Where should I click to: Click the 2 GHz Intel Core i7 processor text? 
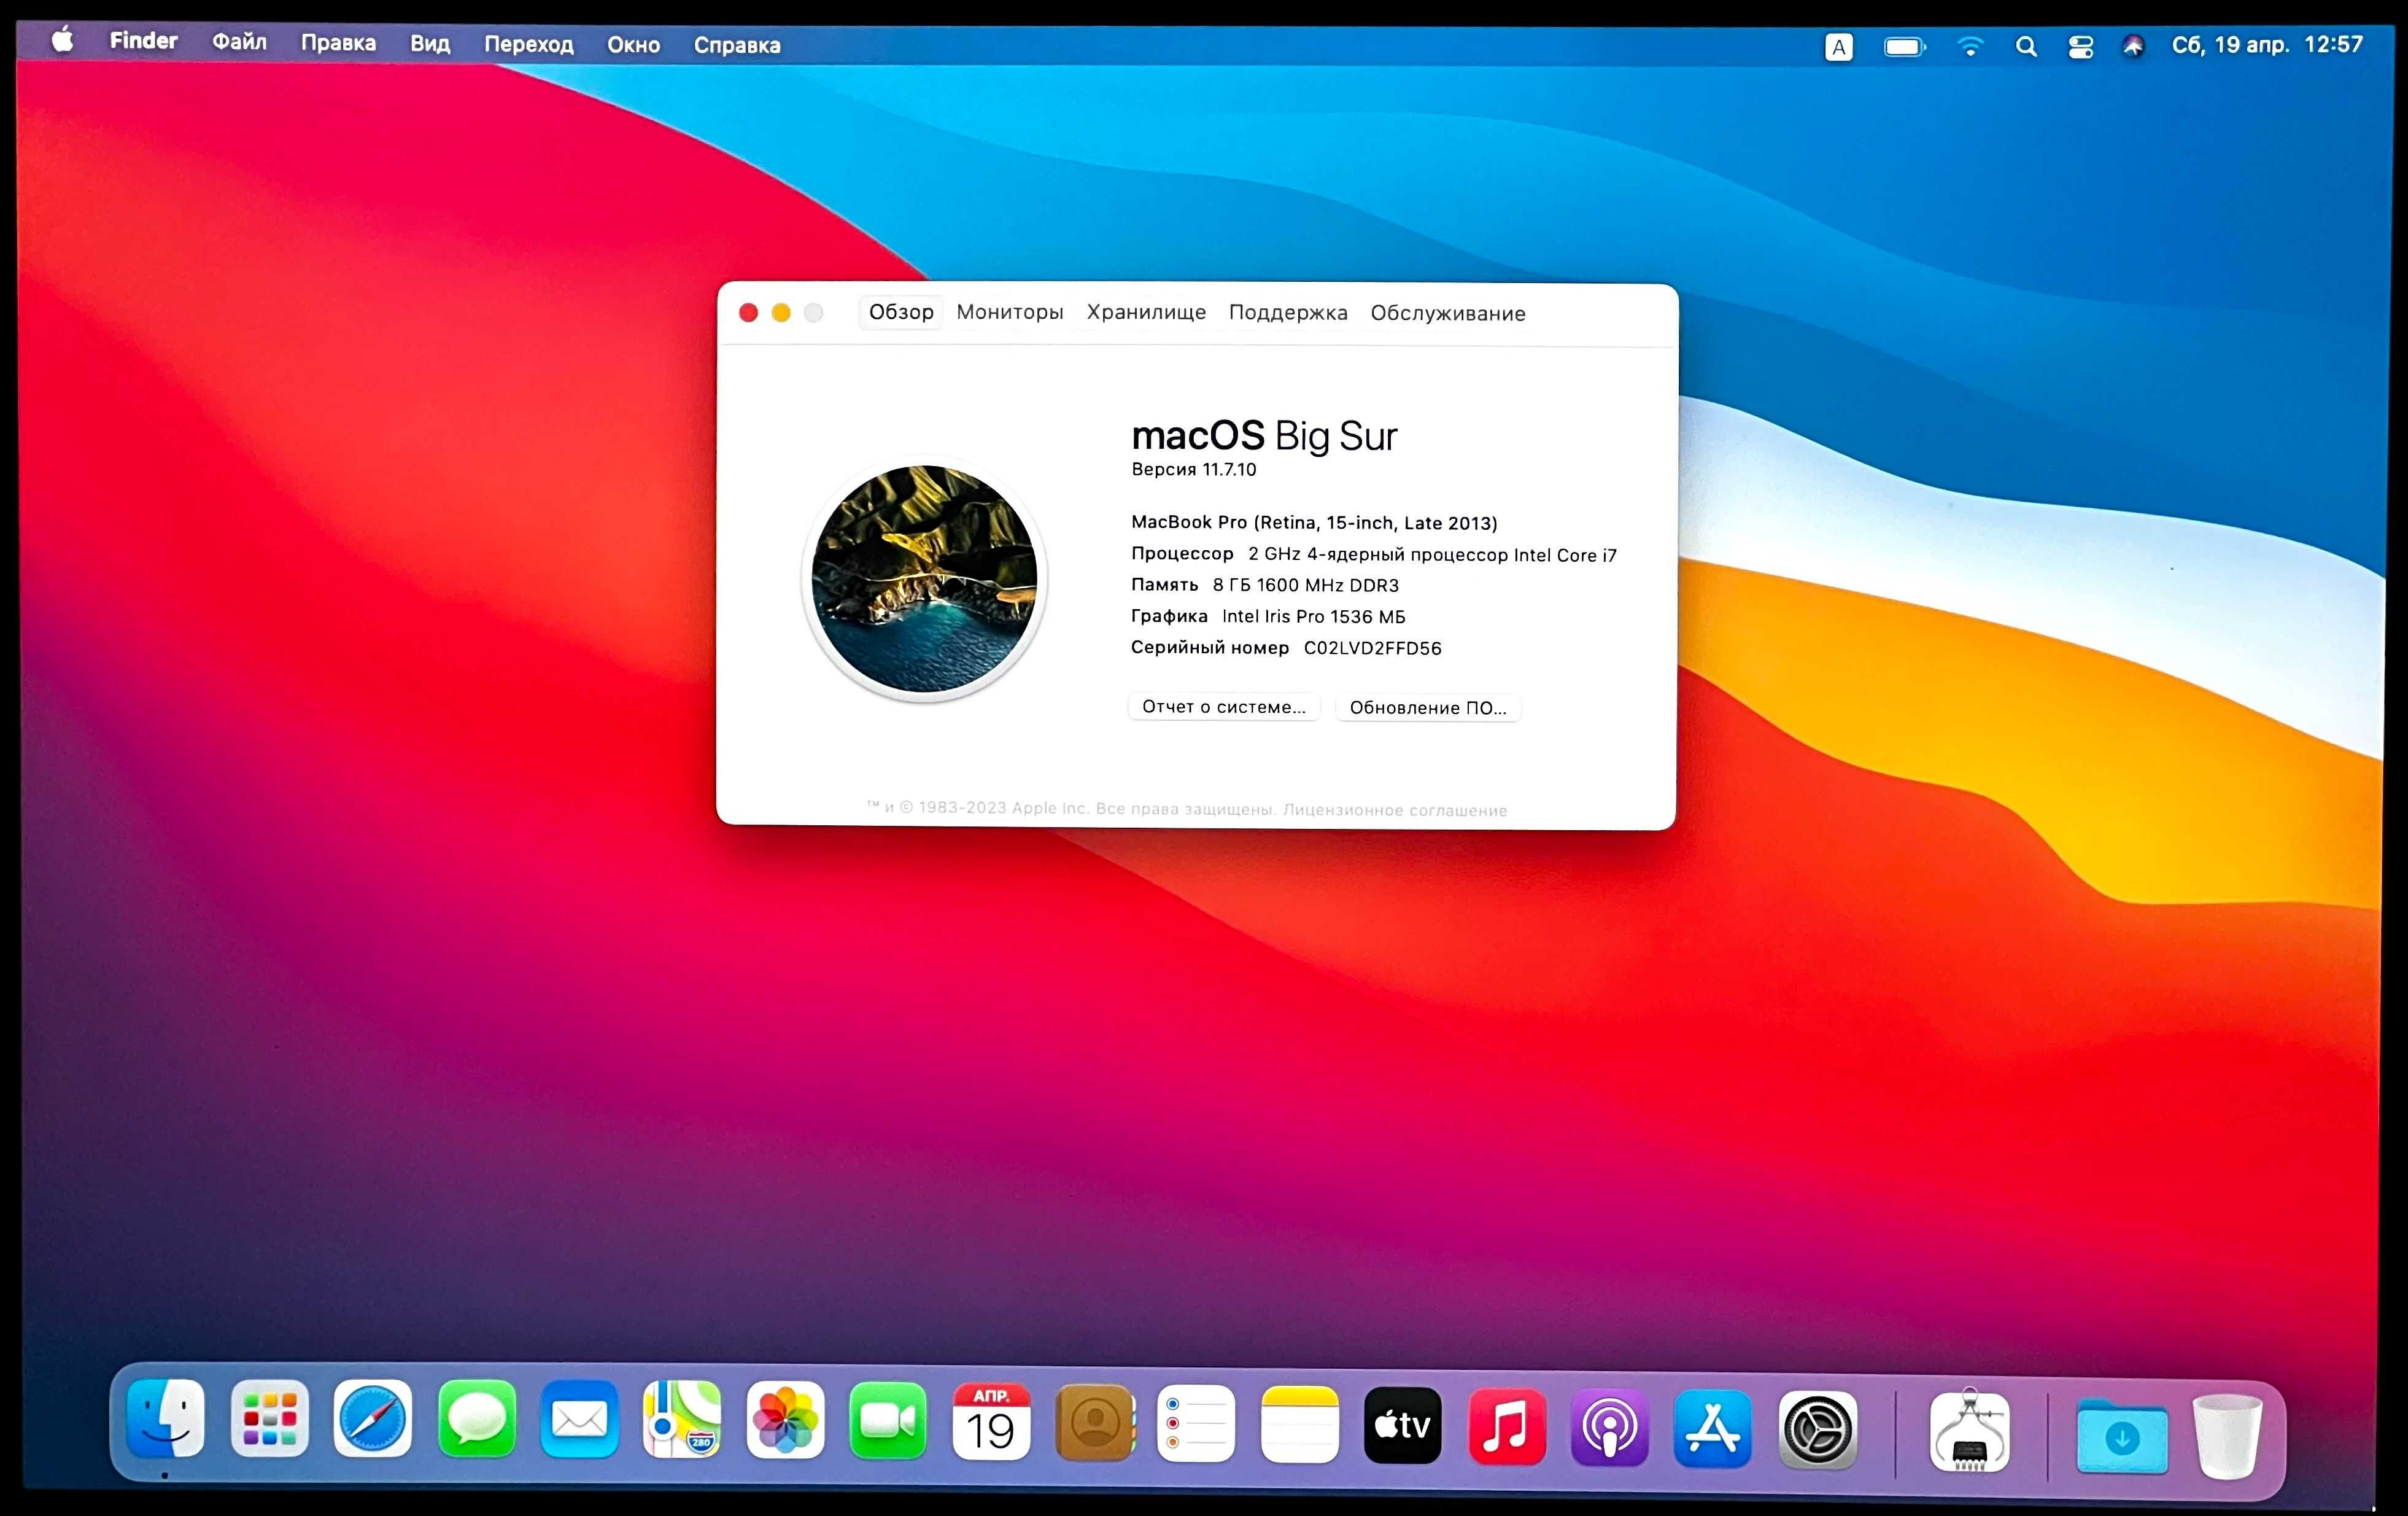[1432, 554]
